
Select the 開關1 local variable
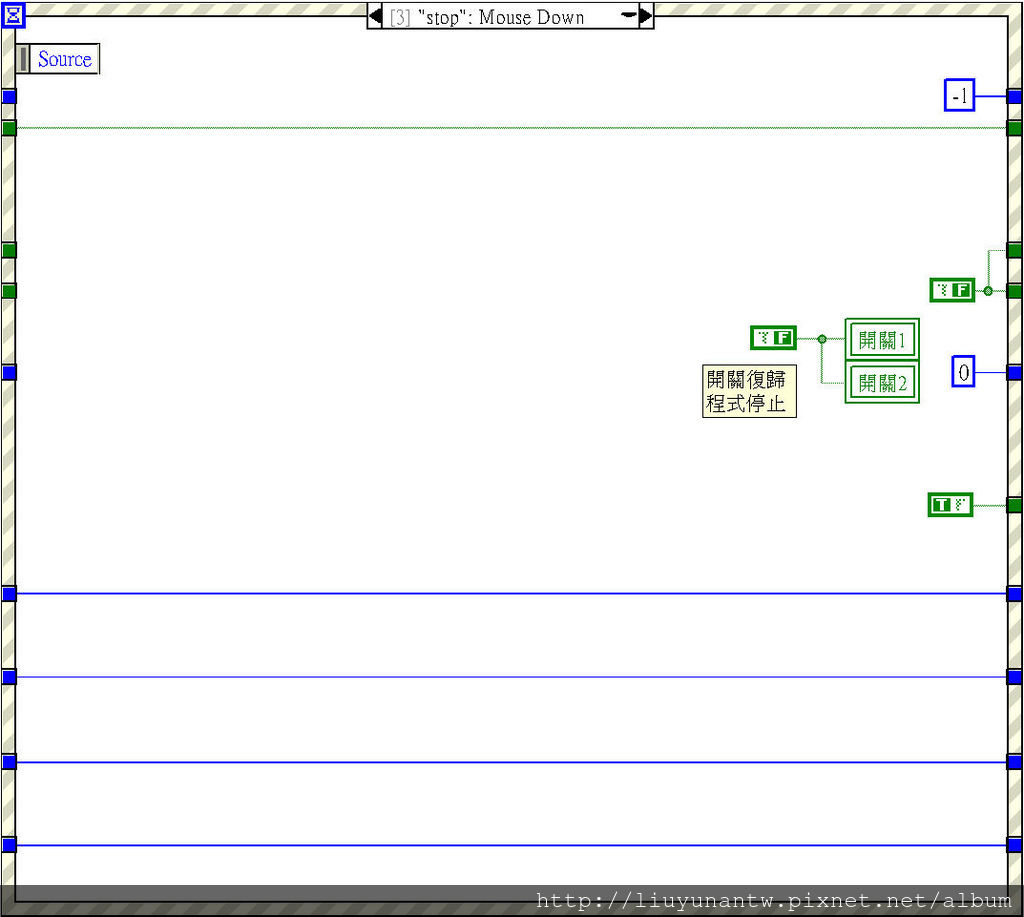[882, 340]
